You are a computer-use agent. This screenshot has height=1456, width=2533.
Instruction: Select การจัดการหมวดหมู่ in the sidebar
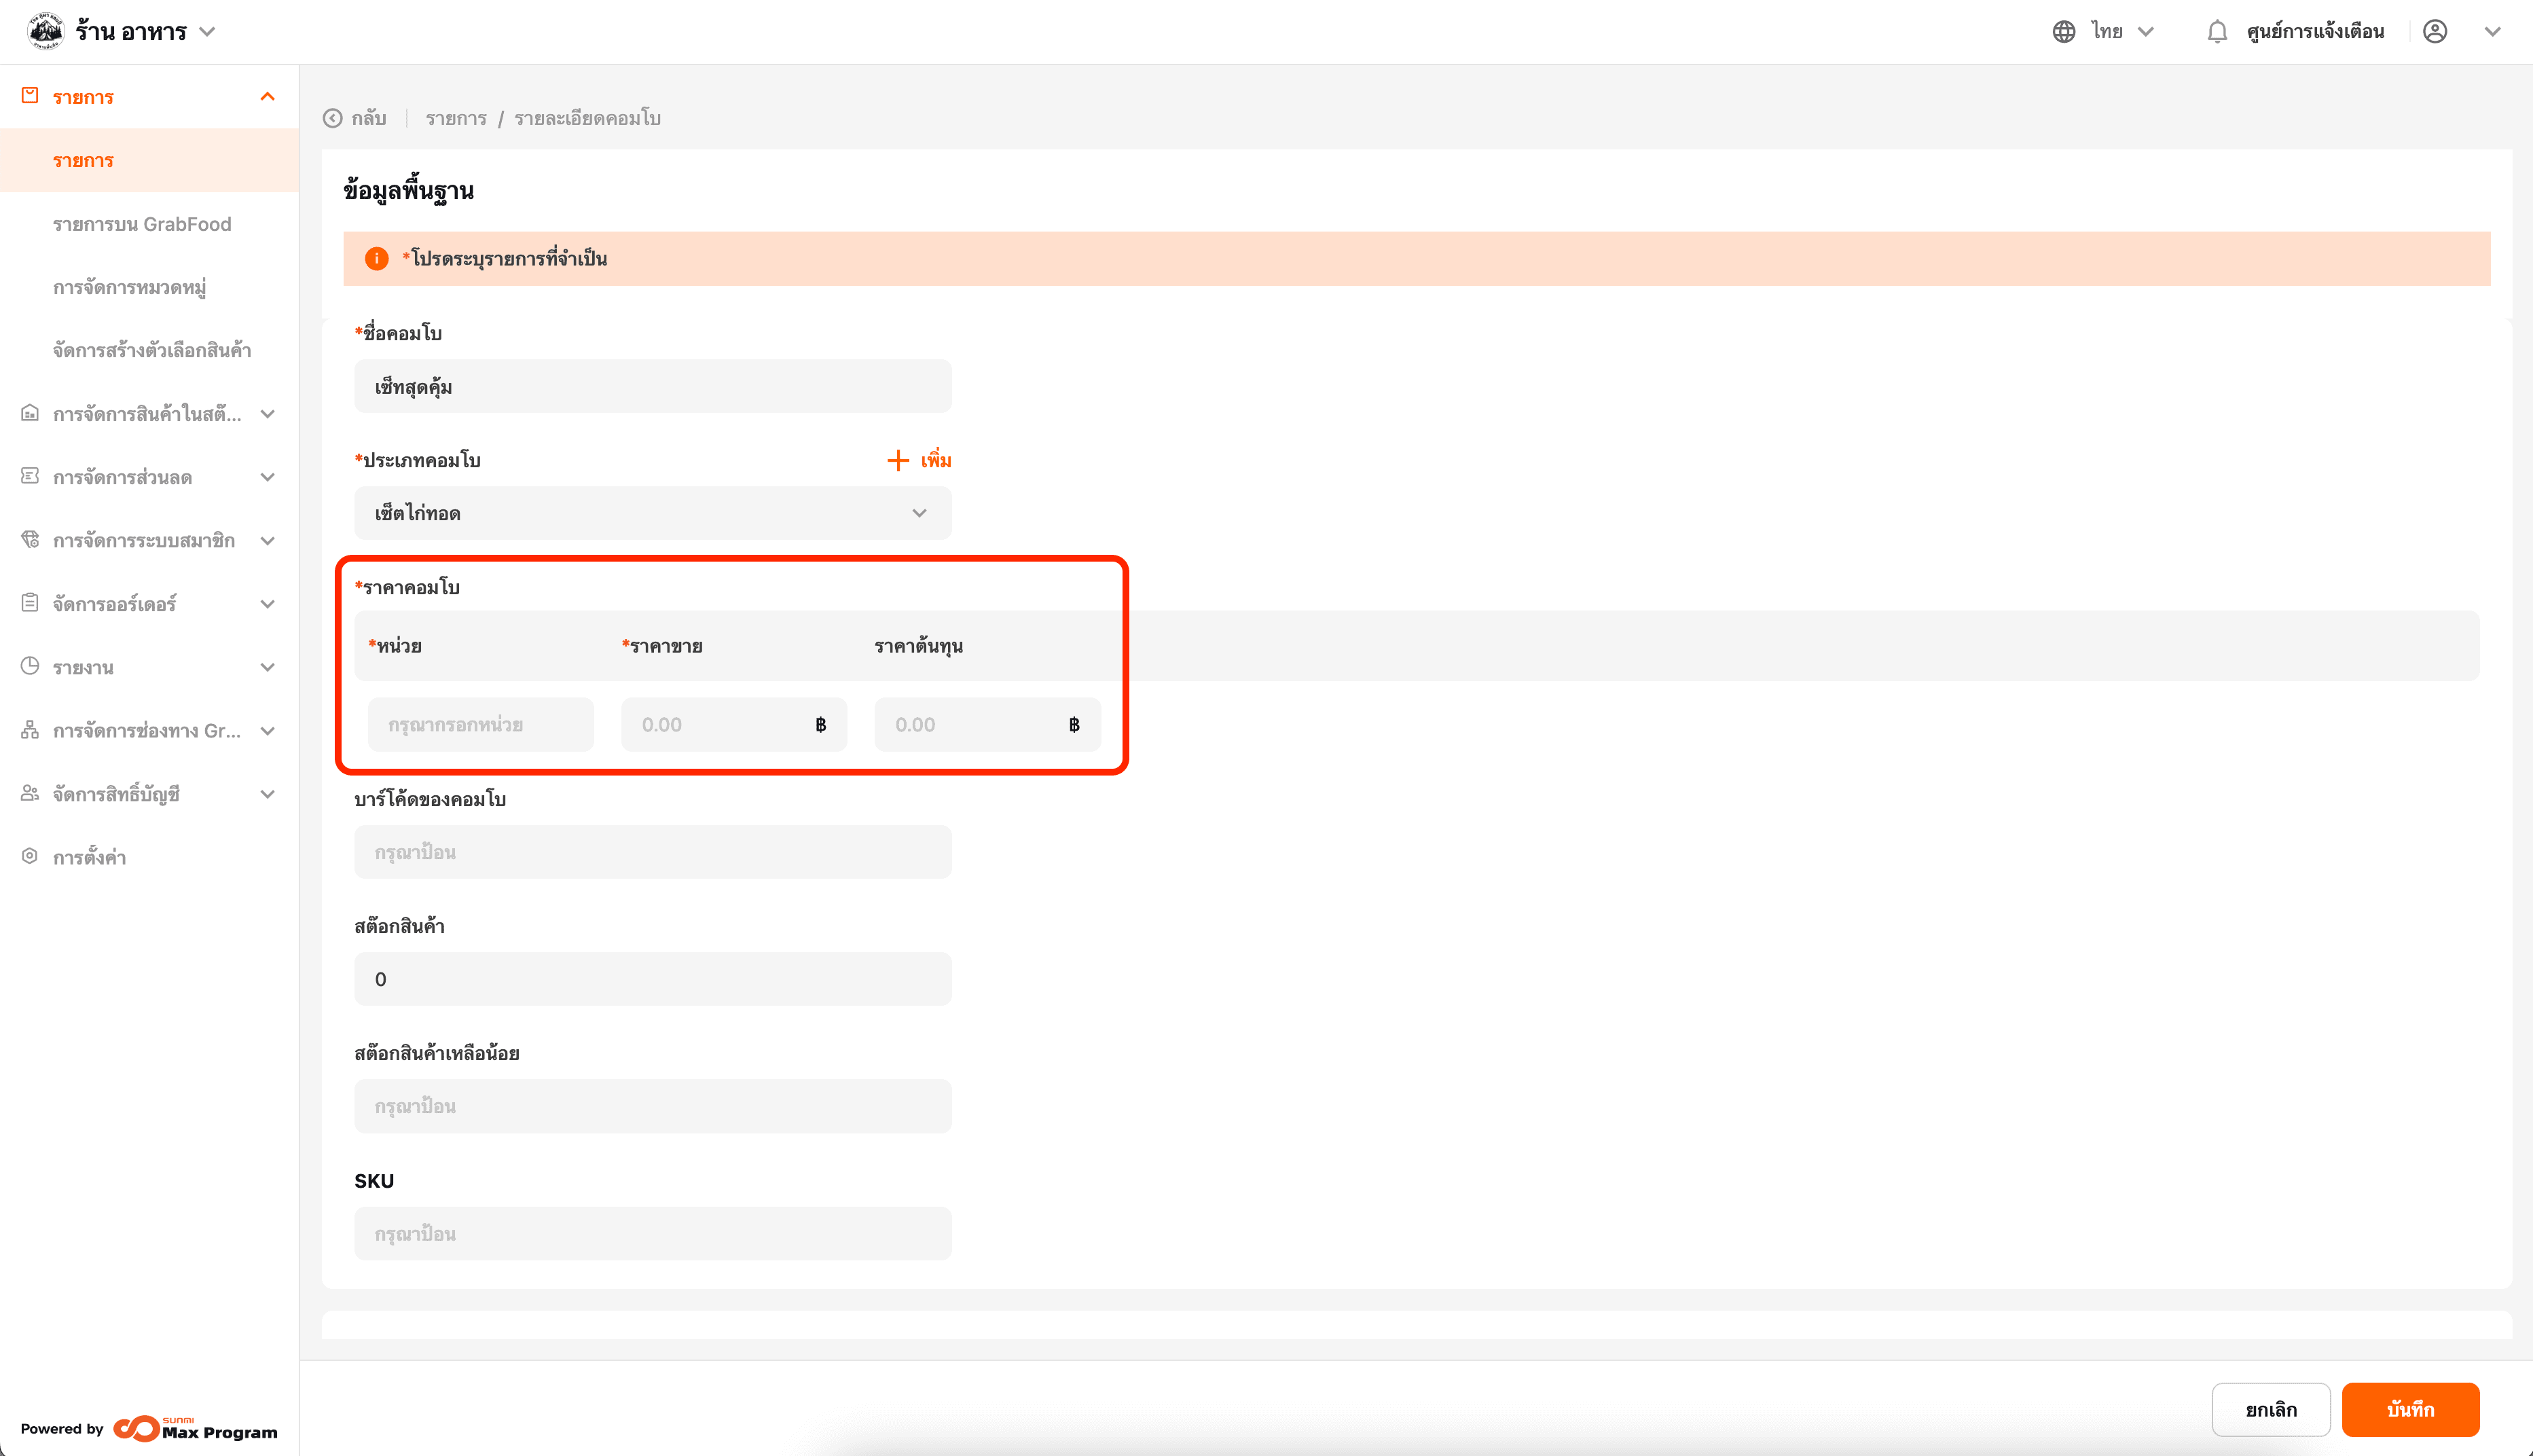pyautogui.click(x=130, y=287)
